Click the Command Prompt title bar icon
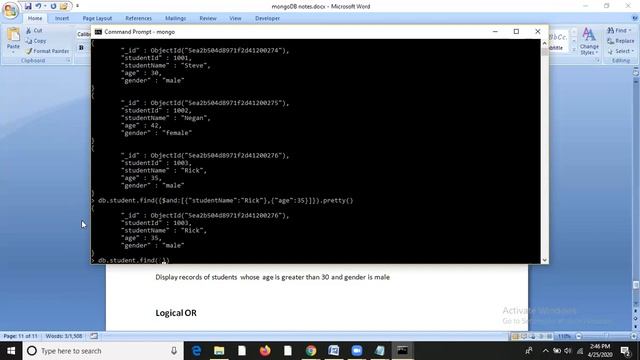This screenshot has height=360, width=640. point(98,32)
